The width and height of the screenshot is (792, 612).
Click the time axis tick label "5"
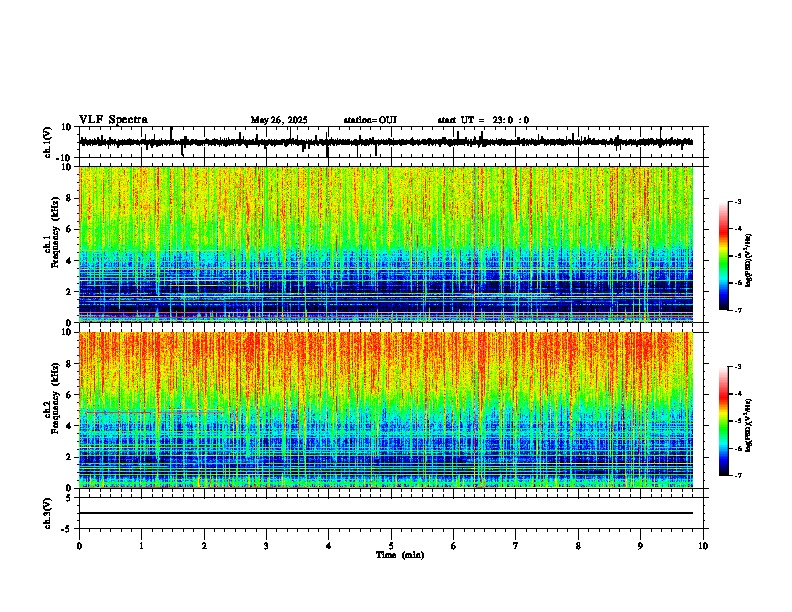tap(391, 546)
